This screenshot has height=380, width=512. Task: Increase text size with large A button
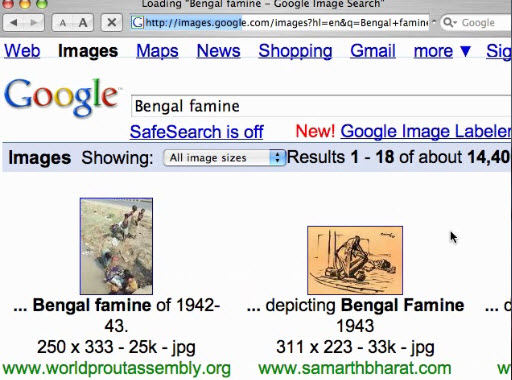click(x=83, y=23)
